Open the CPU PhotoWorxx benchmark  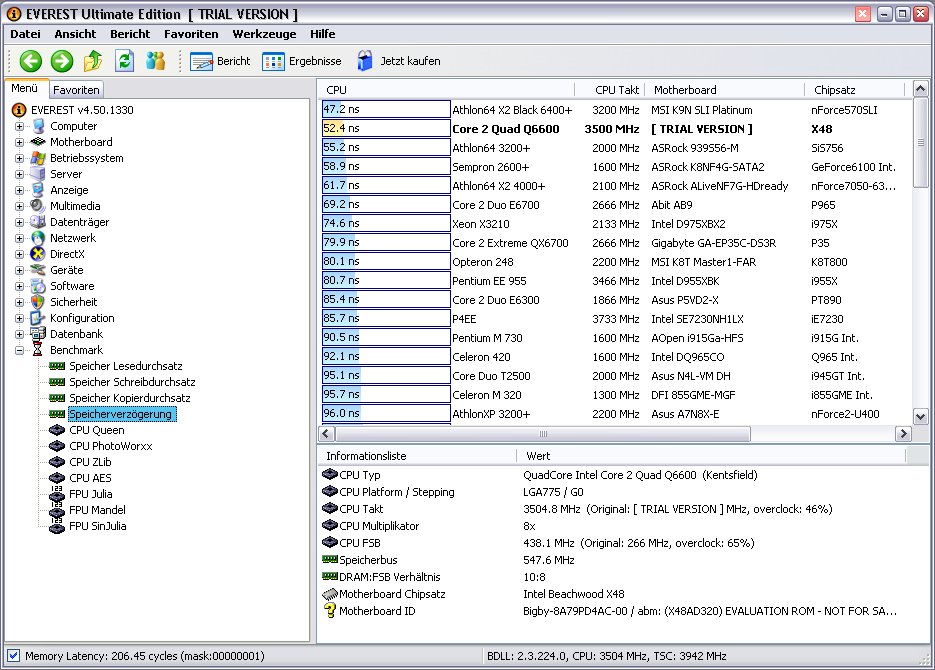point(111,446)
